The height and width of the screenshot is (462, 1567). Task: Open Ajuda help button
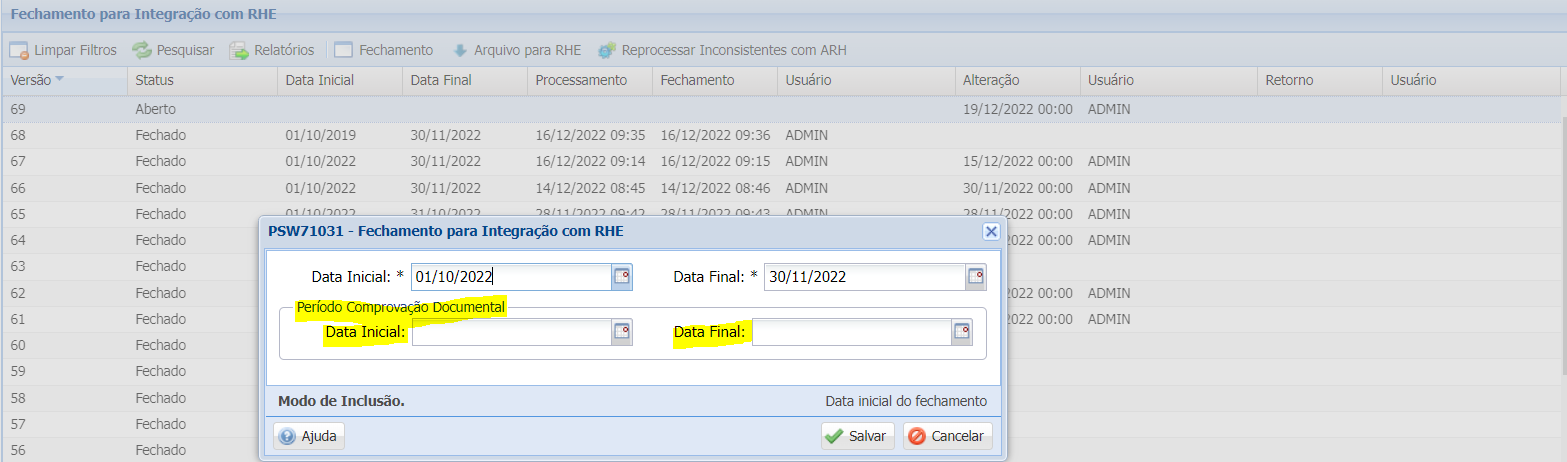309,436
